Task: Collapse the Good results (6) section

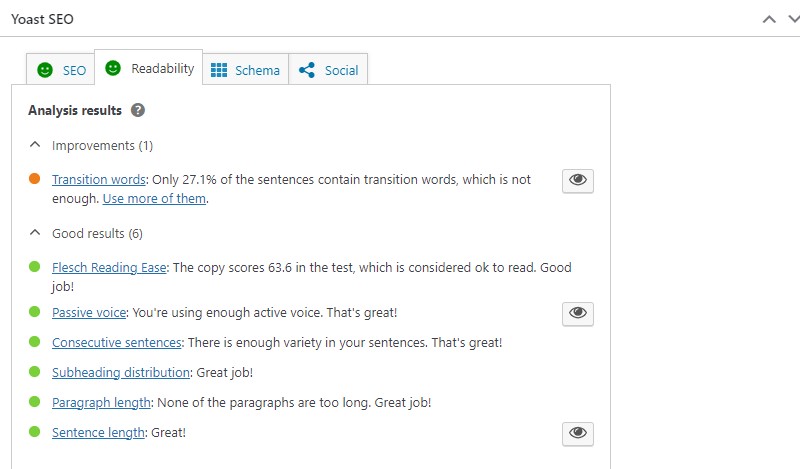Action: click(x=36, y=233)
